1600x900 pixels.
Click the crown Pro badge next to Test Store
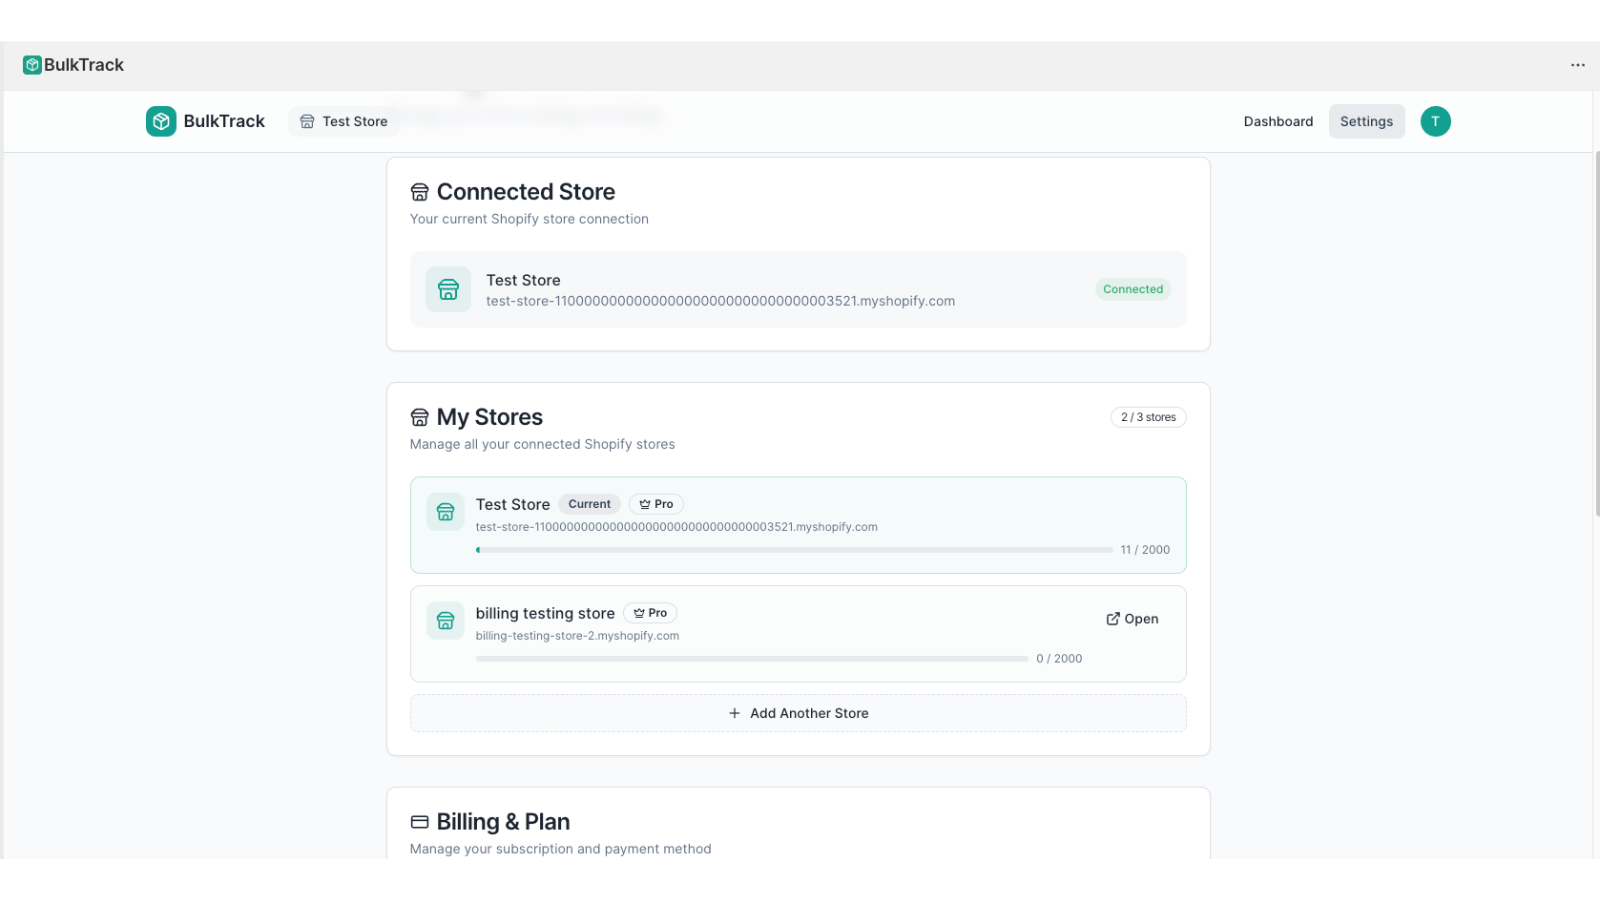pos(656,503)
